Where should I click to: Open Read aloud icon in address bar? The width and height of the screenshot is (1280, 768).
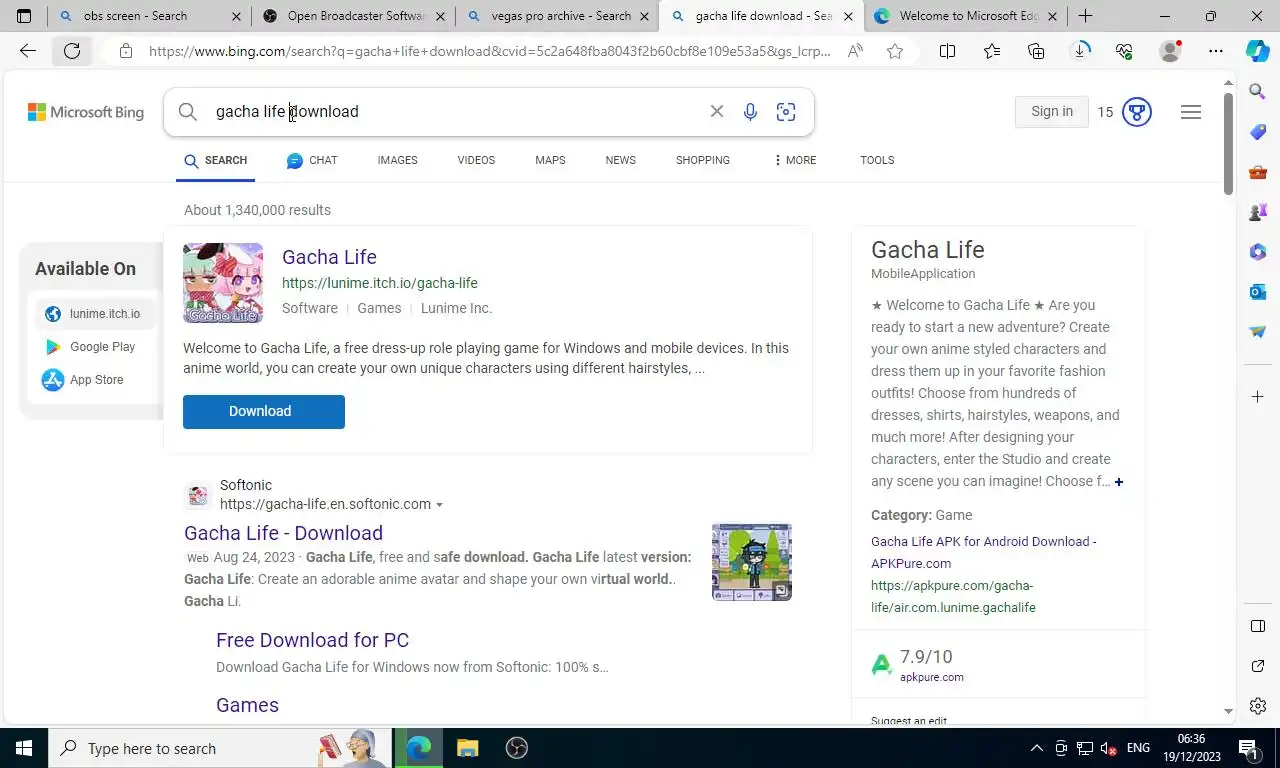click(x=855, y=51)
